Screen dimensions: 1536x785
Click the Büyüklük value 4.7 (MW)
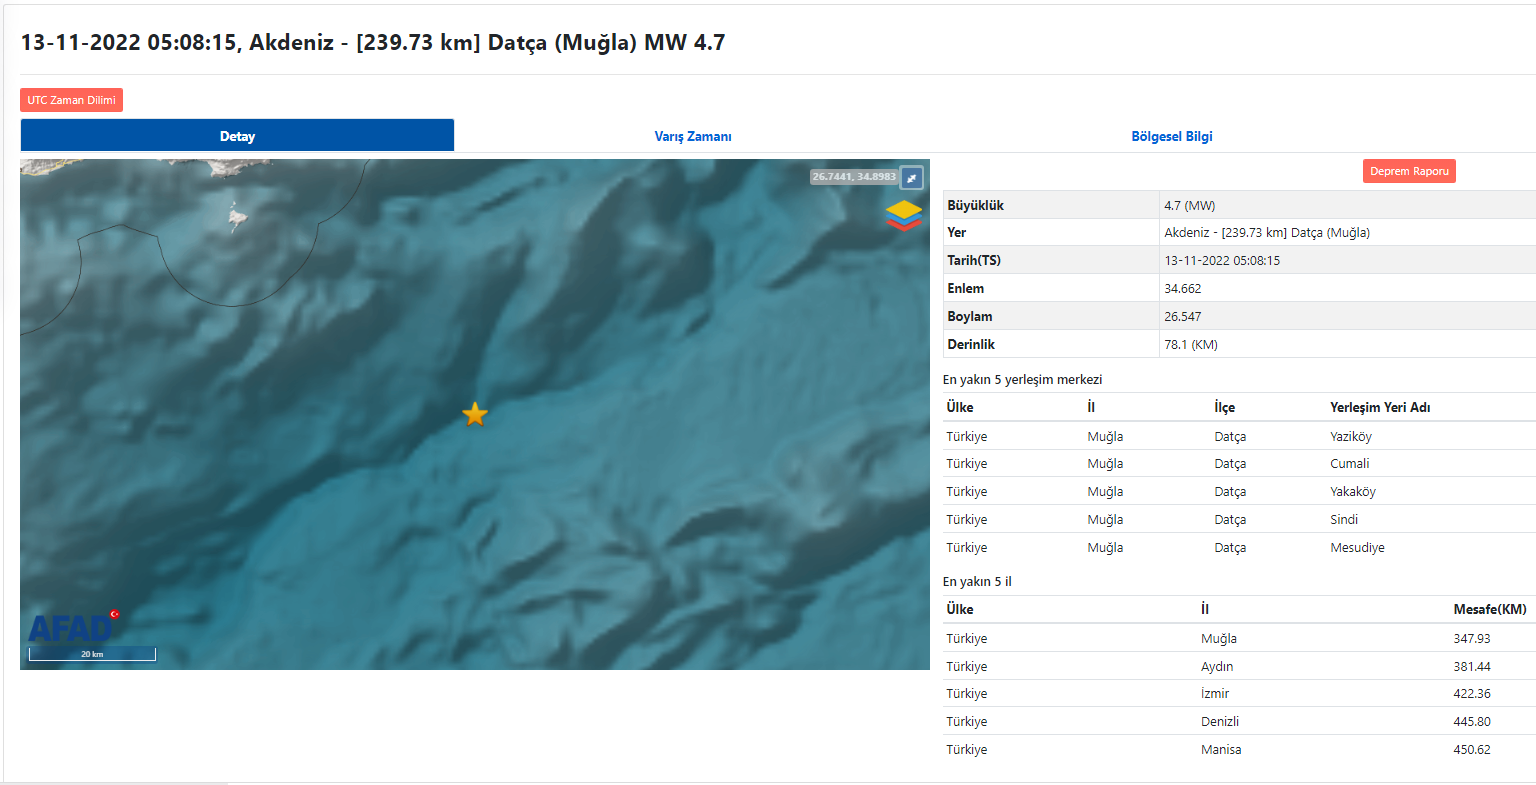[x=1189, y=206]
